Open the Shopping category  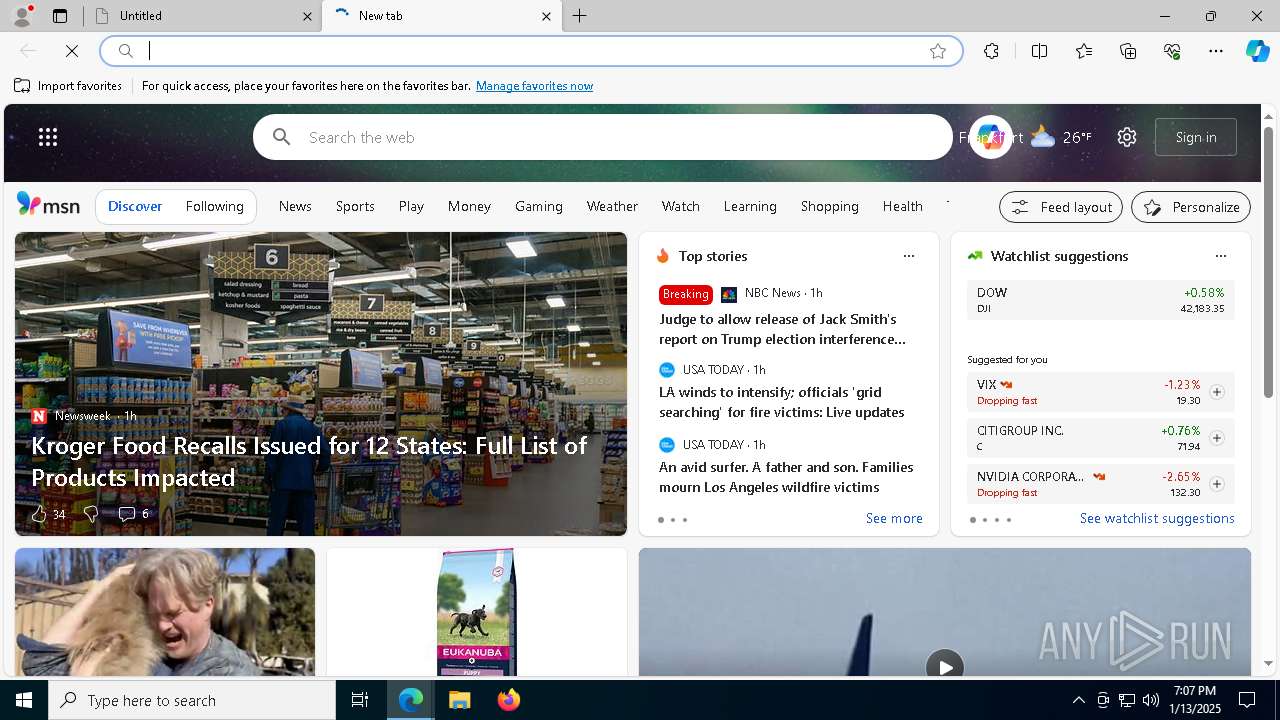point(830,206)
